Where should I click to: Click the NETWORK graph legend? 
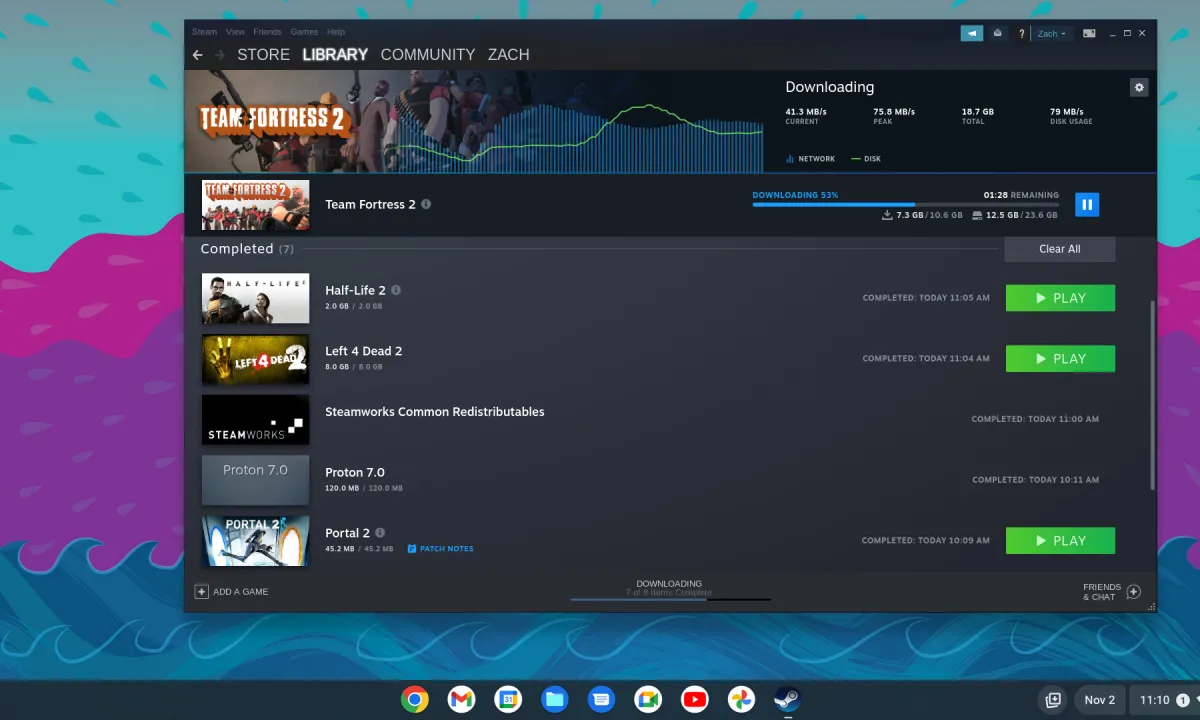(810, 159)
